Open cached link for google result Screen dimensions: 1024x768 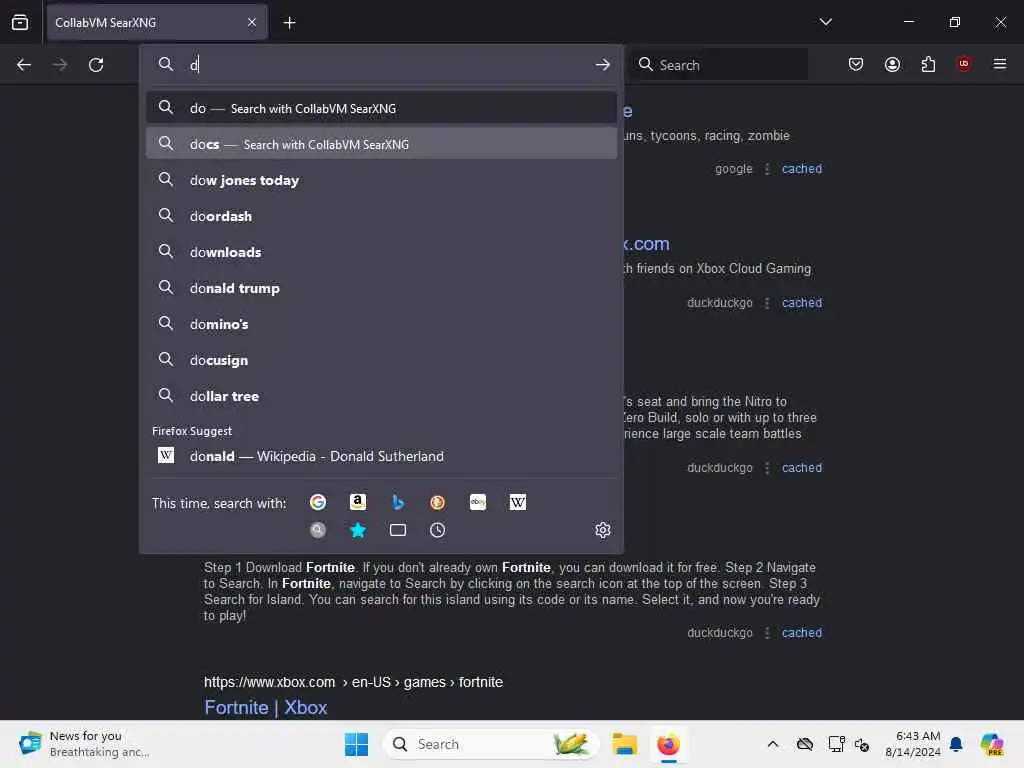click(802, 168)
